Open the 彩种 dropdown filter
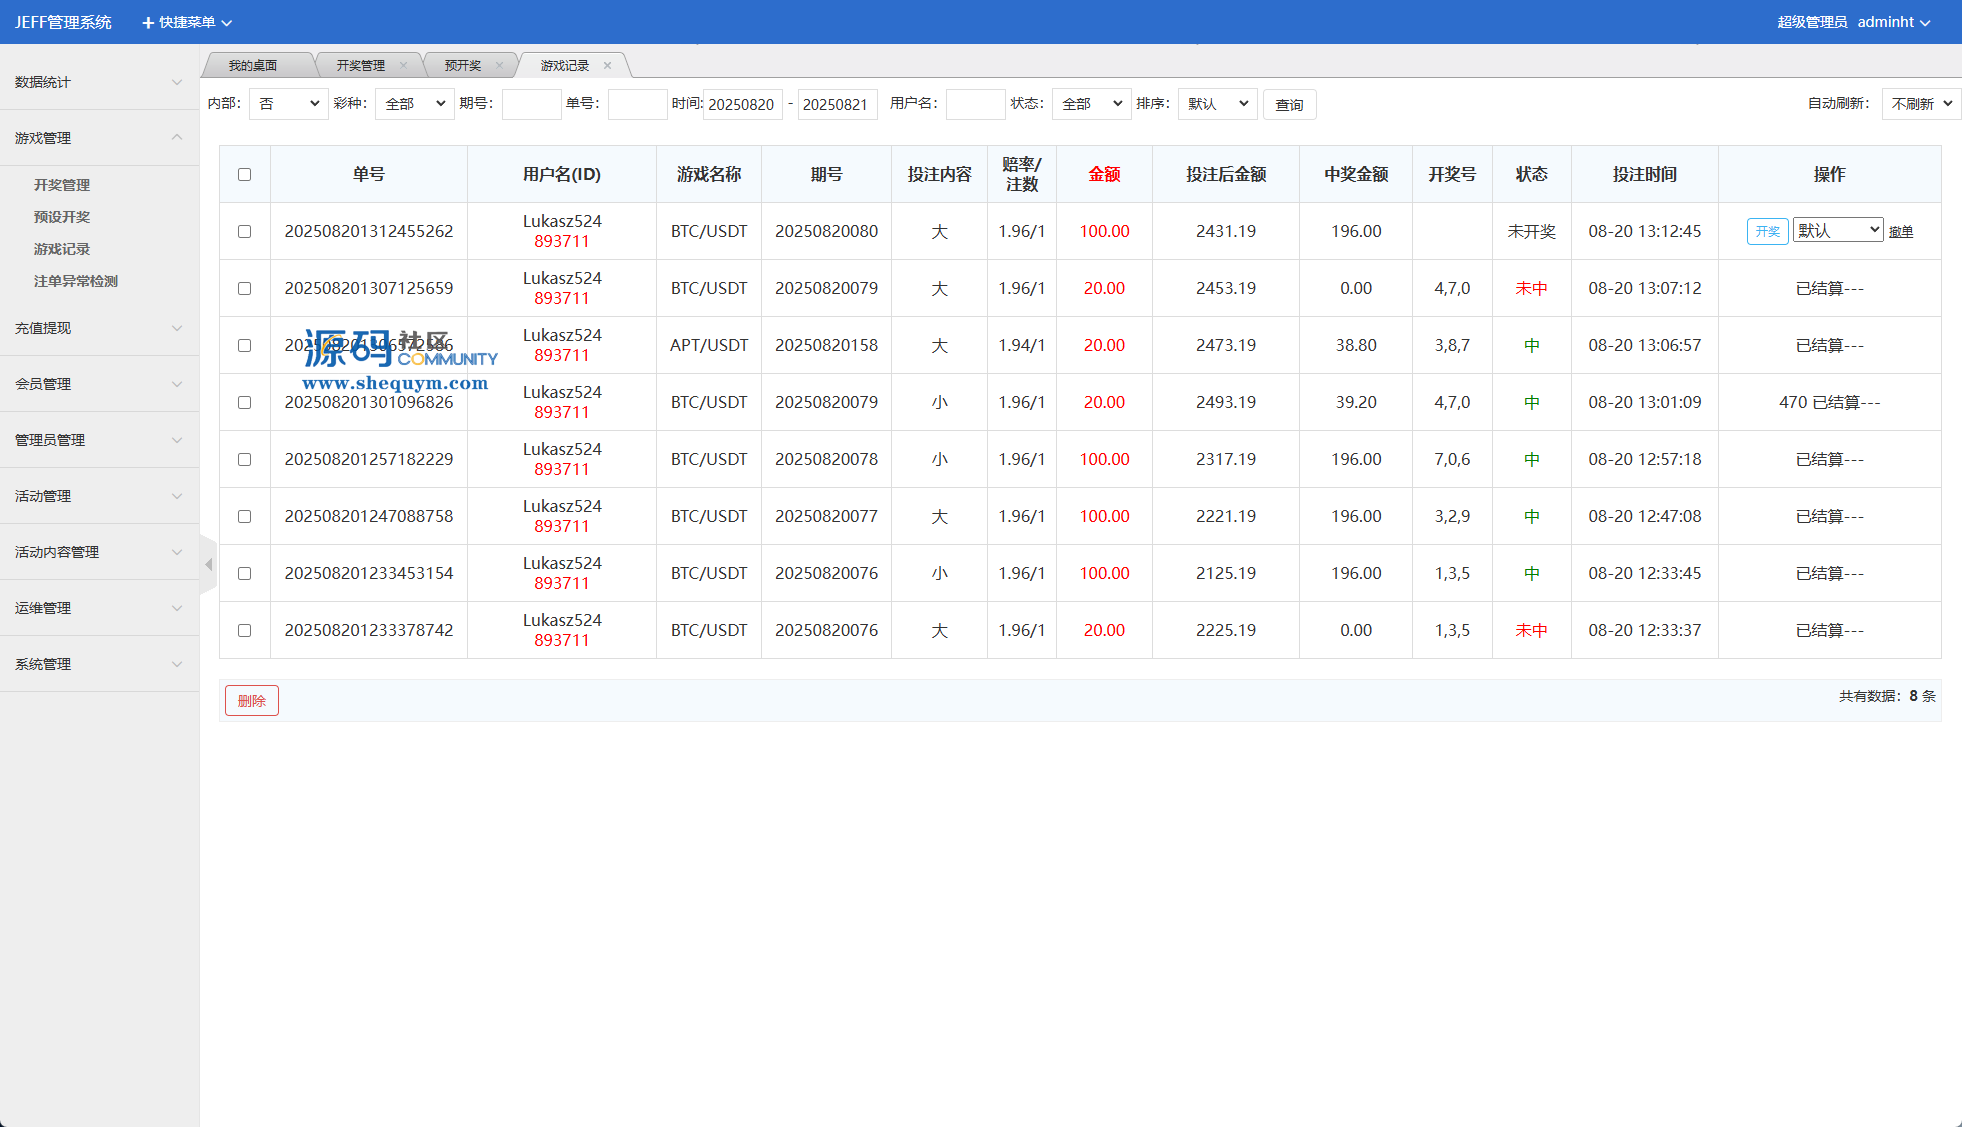1962x1127 pixels. (x=415, y=104)
